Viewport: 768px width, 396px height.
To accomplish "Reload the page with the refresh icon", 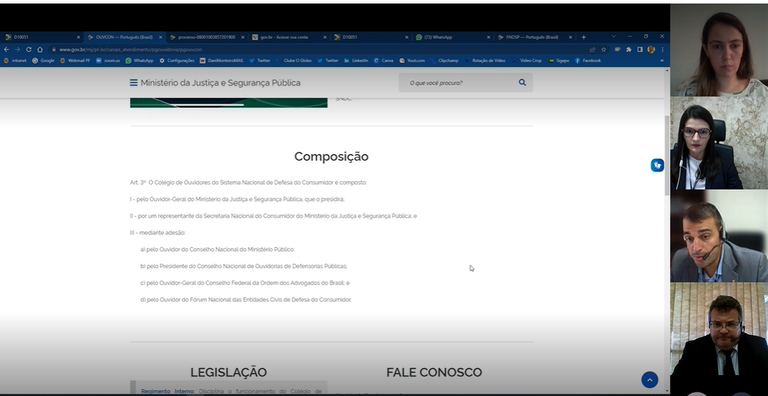I will (x=28, y=50).
